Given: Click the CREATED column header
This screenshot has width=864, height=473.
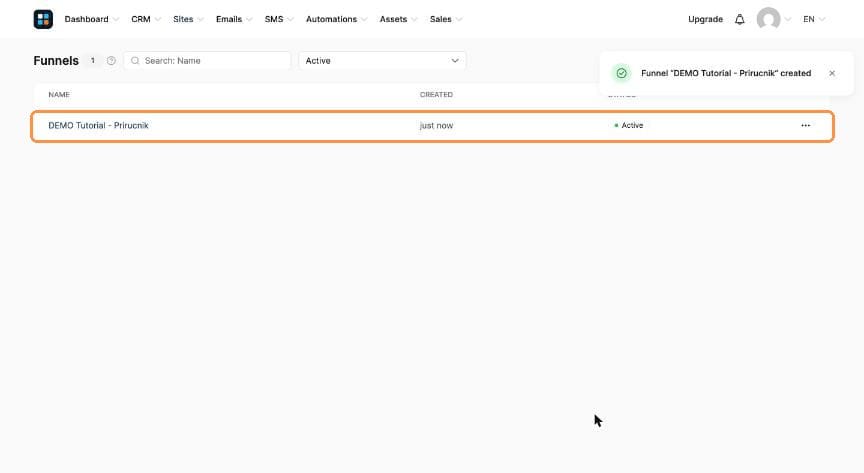Looking at the screenshot, I should pyautogui.click(x=436, y=95).
